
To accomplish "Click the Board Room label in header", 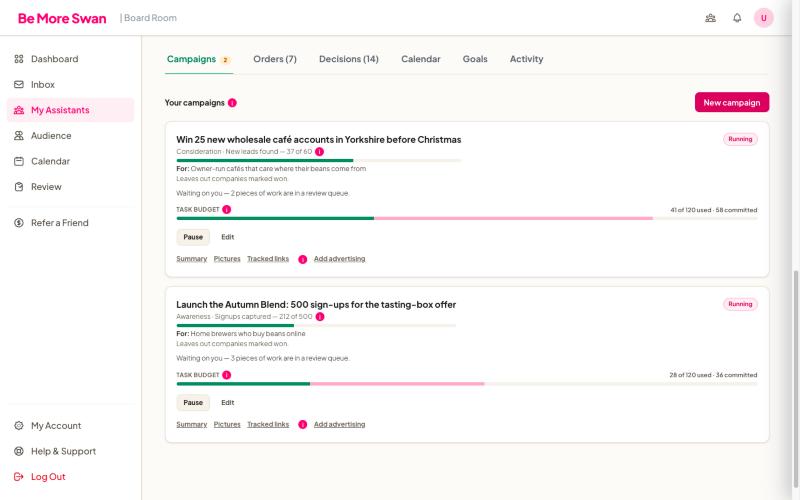I will tap(148, 18).
